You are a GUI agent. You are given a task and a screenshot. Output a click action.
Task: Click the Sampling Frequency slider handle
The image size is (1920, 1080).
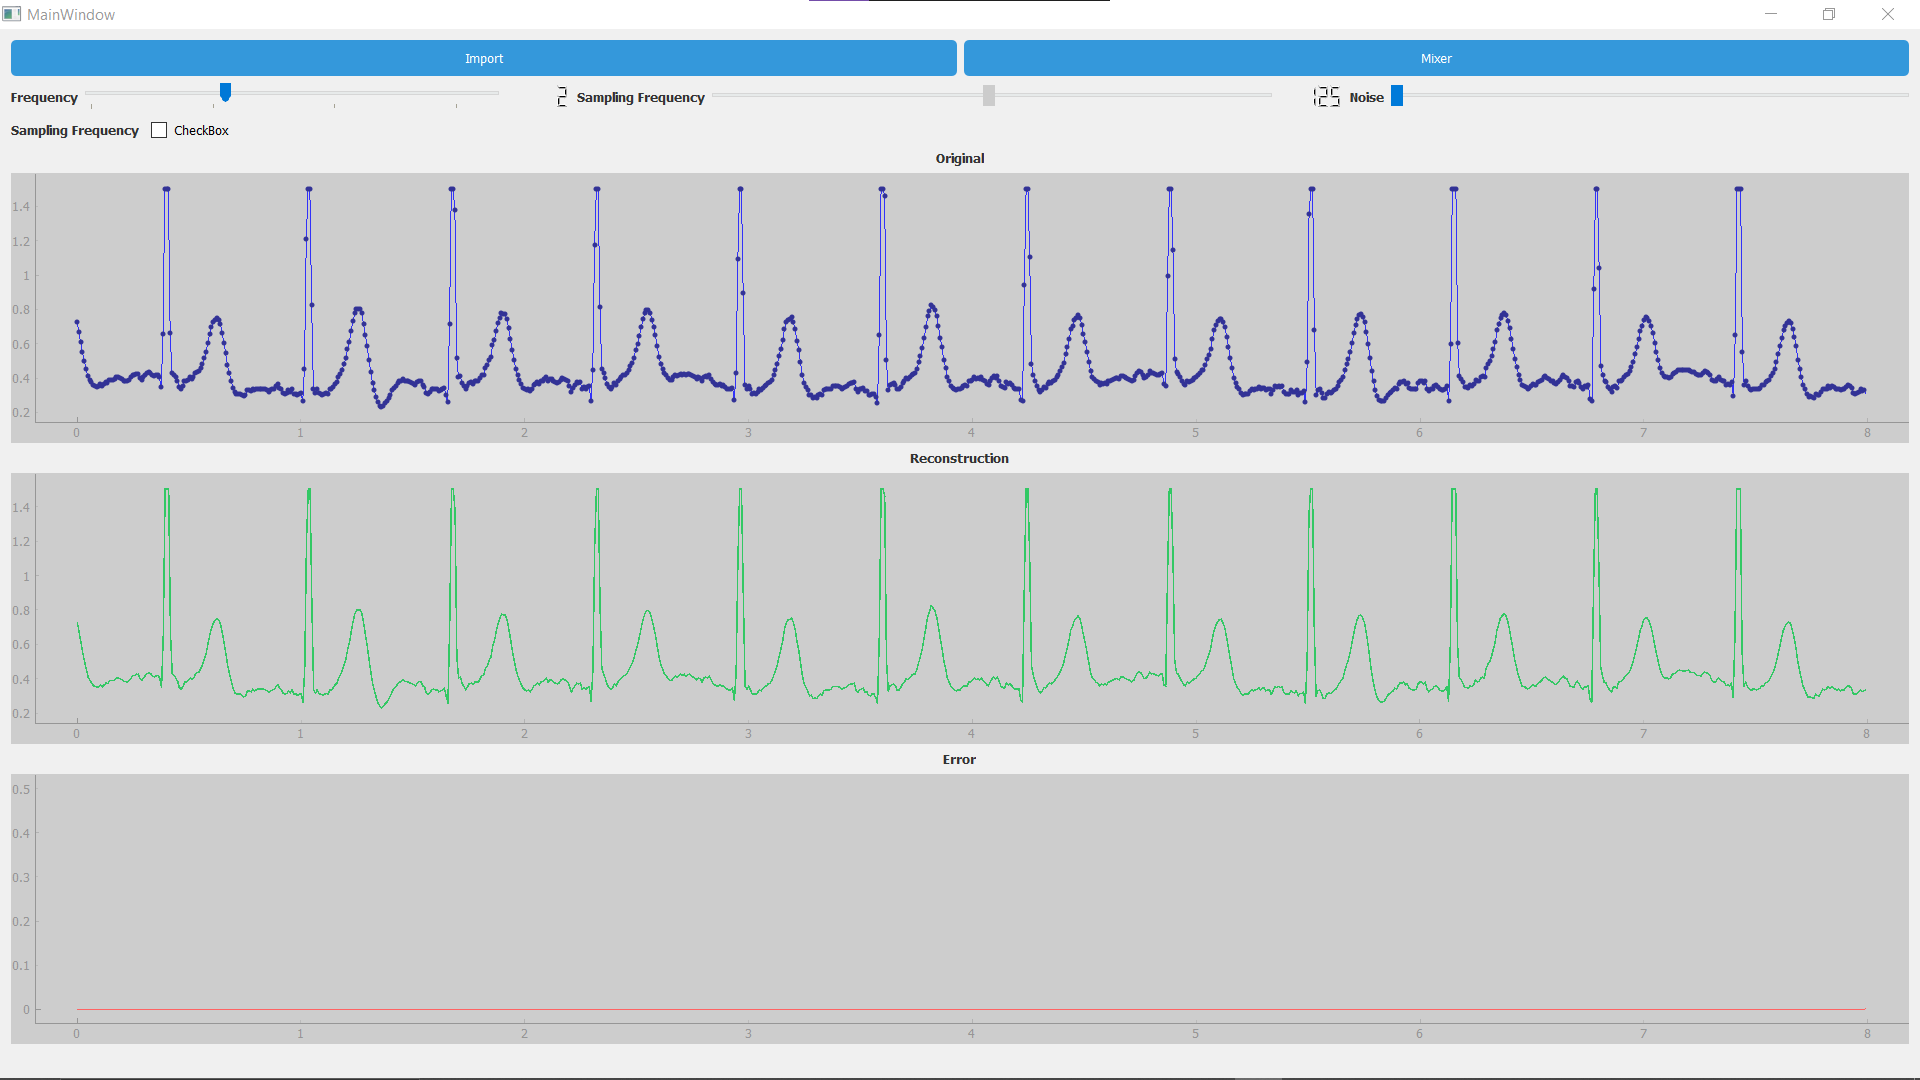988,96
